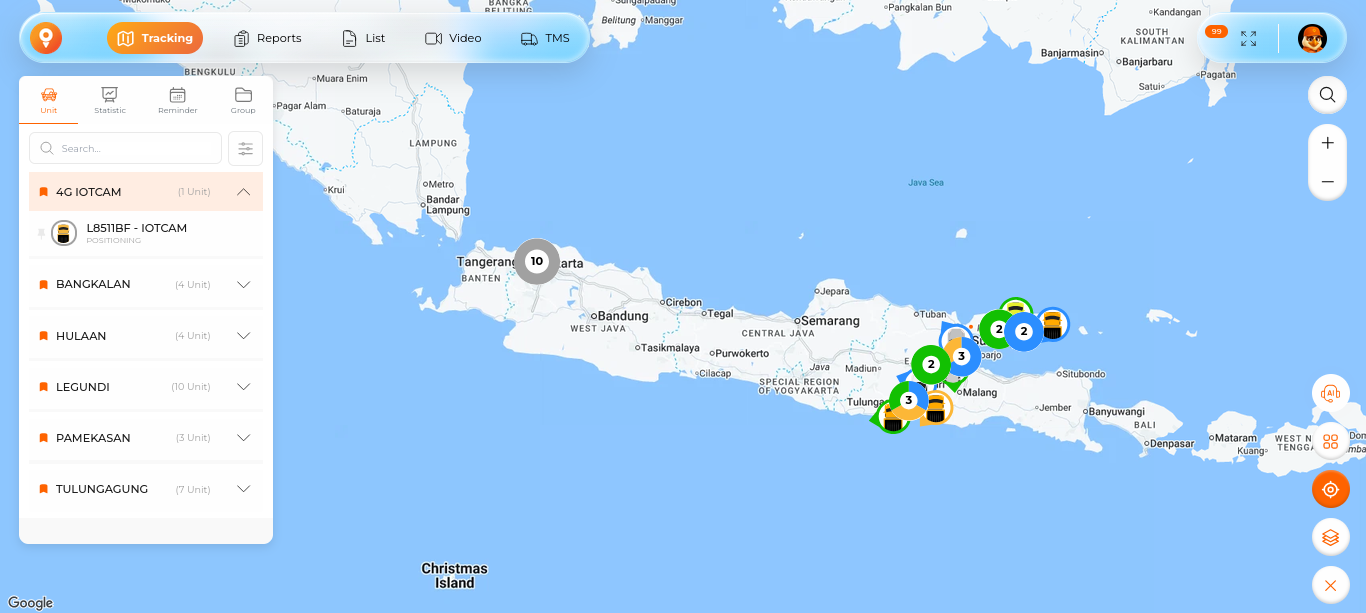The height and width of the screenshot is (613, 1366).
Task: Toggle the L8511BF unit marker checkbox
Action: click(x=41, y=233)
